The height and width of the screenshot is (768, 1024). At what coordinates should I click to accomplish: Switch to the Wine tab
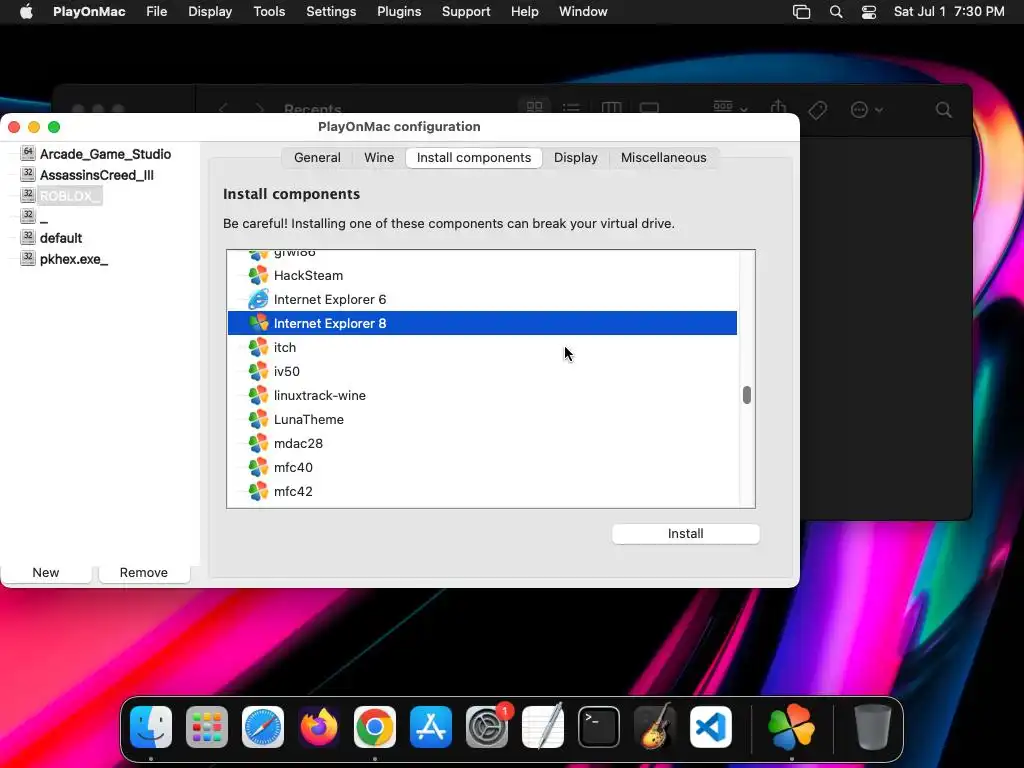pos(379,157)
